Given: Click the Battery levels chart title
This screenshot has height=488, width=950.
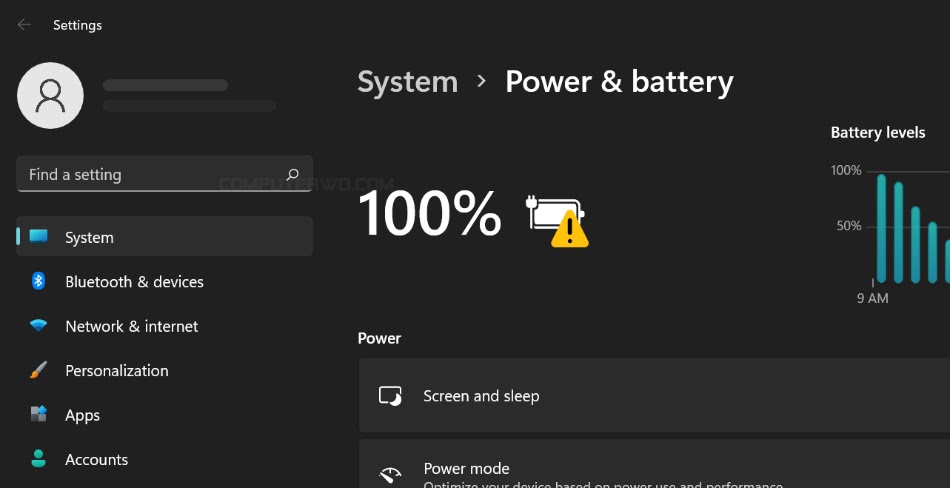Looking at the screenshot, I should point(878,133).
